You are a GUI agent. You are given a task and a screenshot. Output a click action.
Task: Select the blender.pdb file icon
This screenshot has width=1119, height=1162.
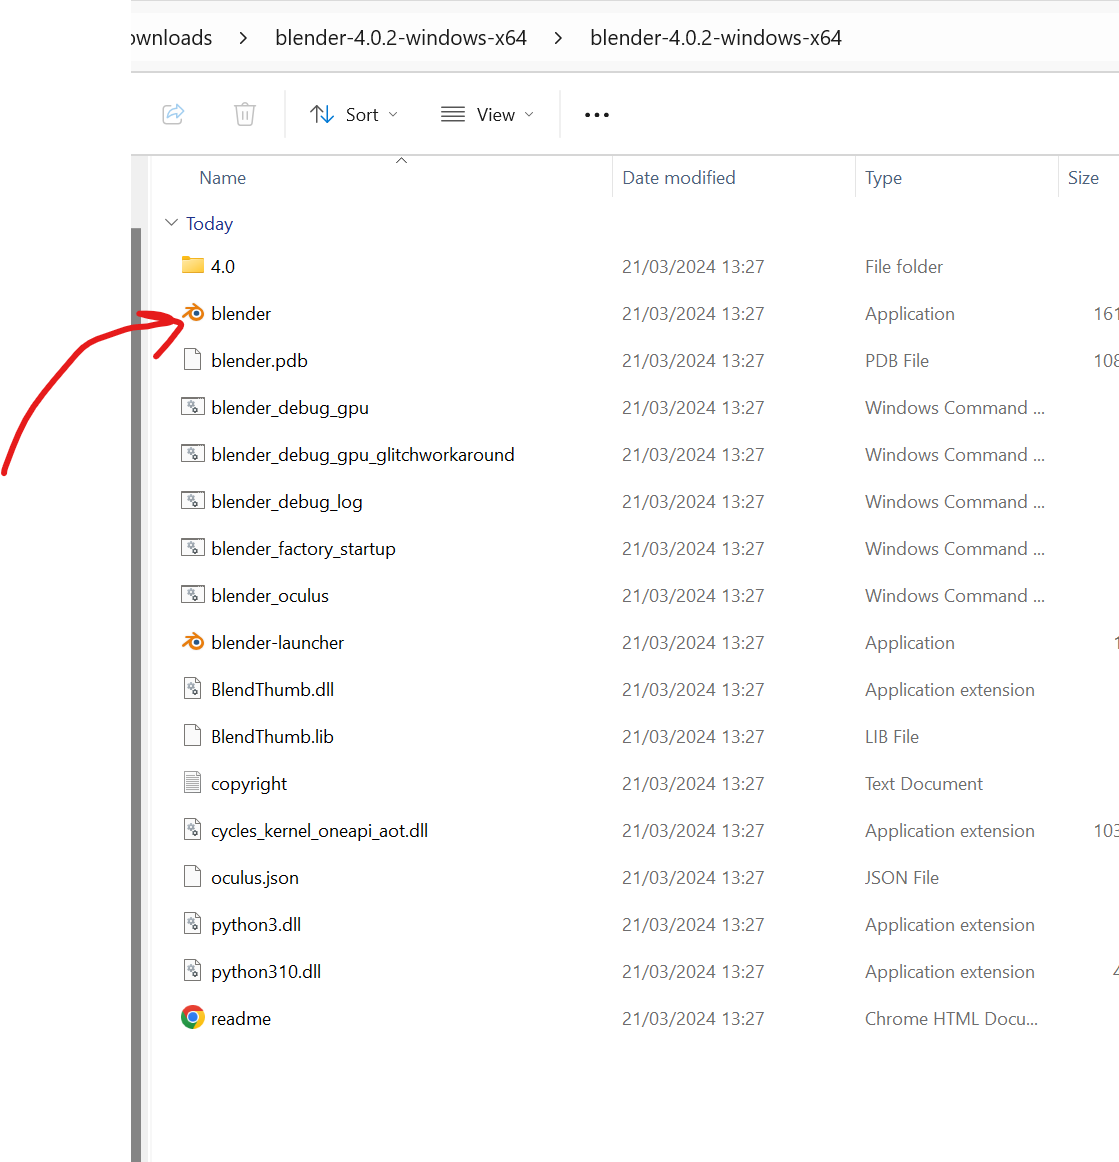(x=193, y=359)
